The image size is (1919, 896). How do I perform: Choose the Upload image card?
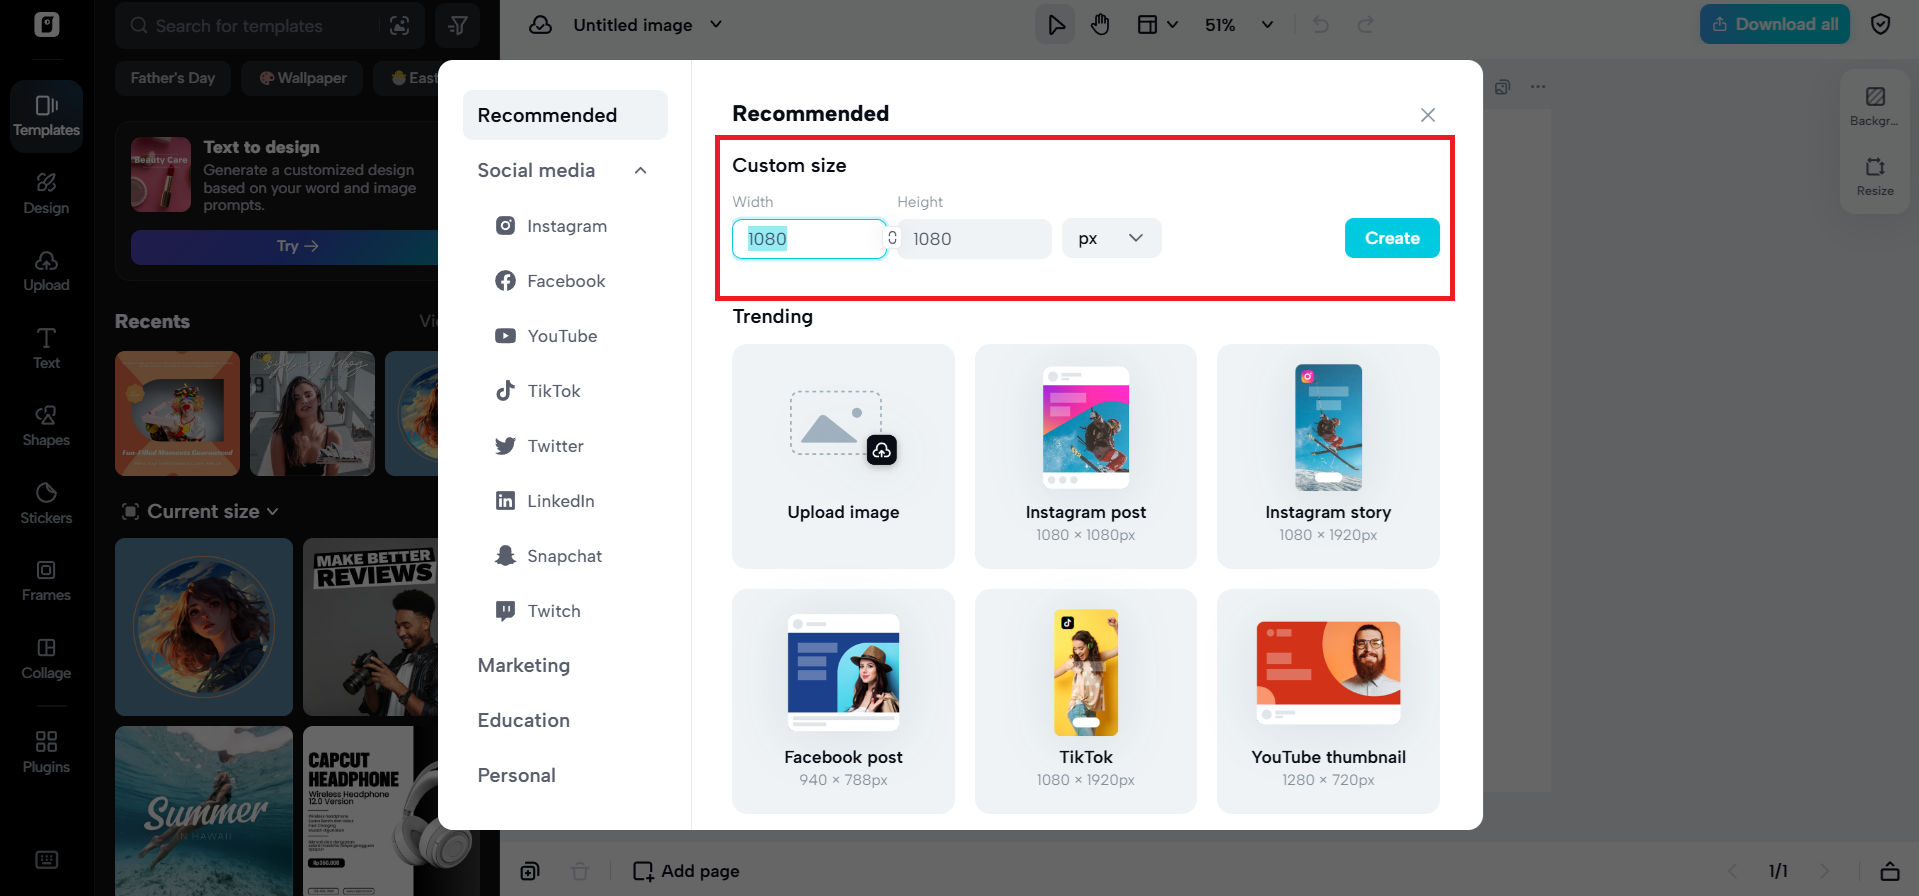click(843, 456)
